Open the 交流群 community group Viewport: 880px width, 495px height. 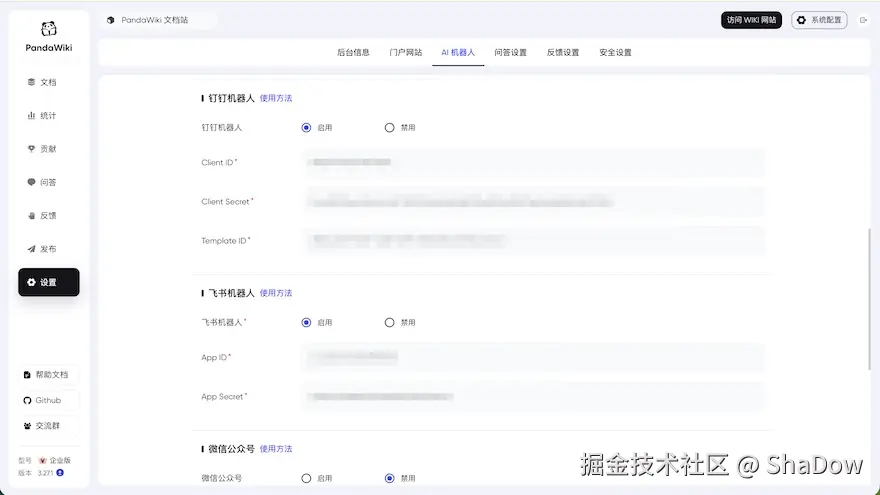click(49, 426)
